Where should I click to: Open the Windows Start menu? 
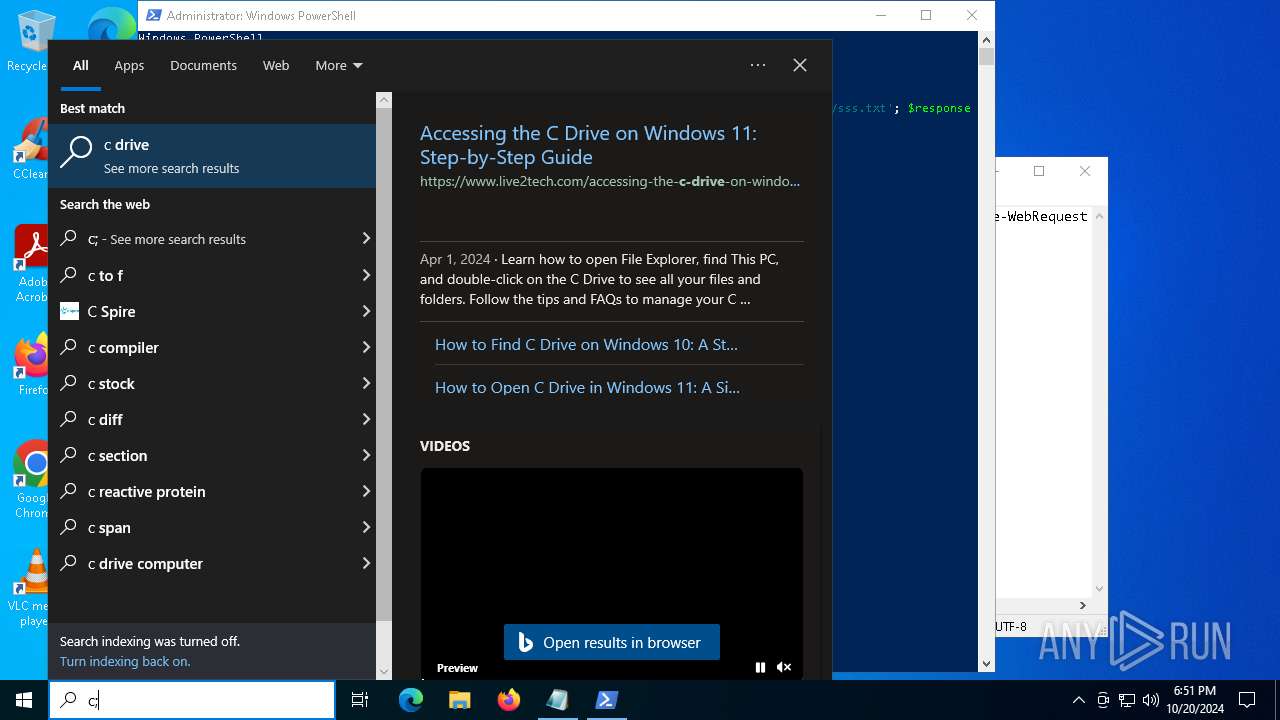24,700
